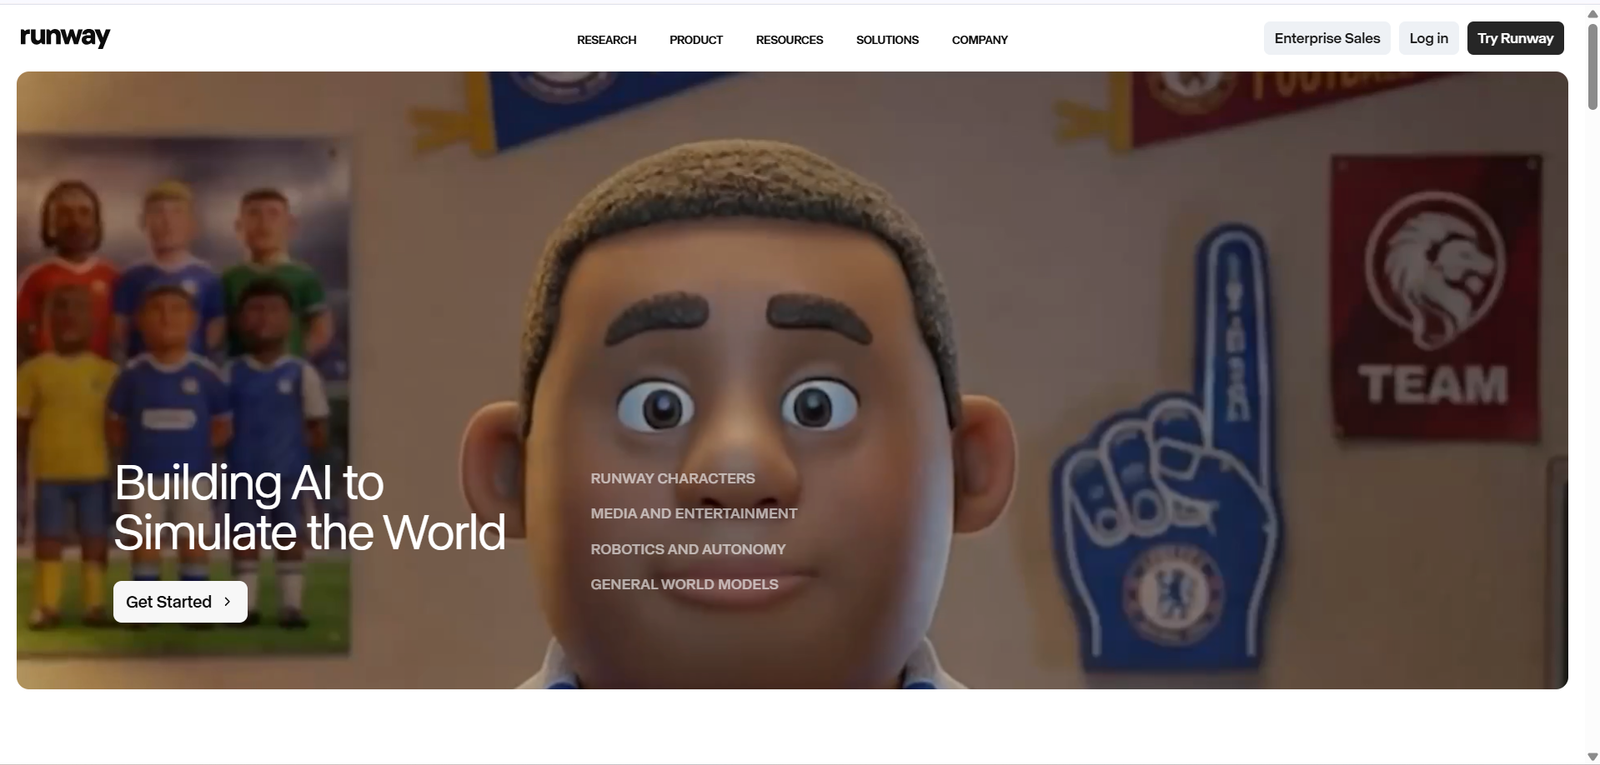Select the General World Models link

[x=684, y=584]
